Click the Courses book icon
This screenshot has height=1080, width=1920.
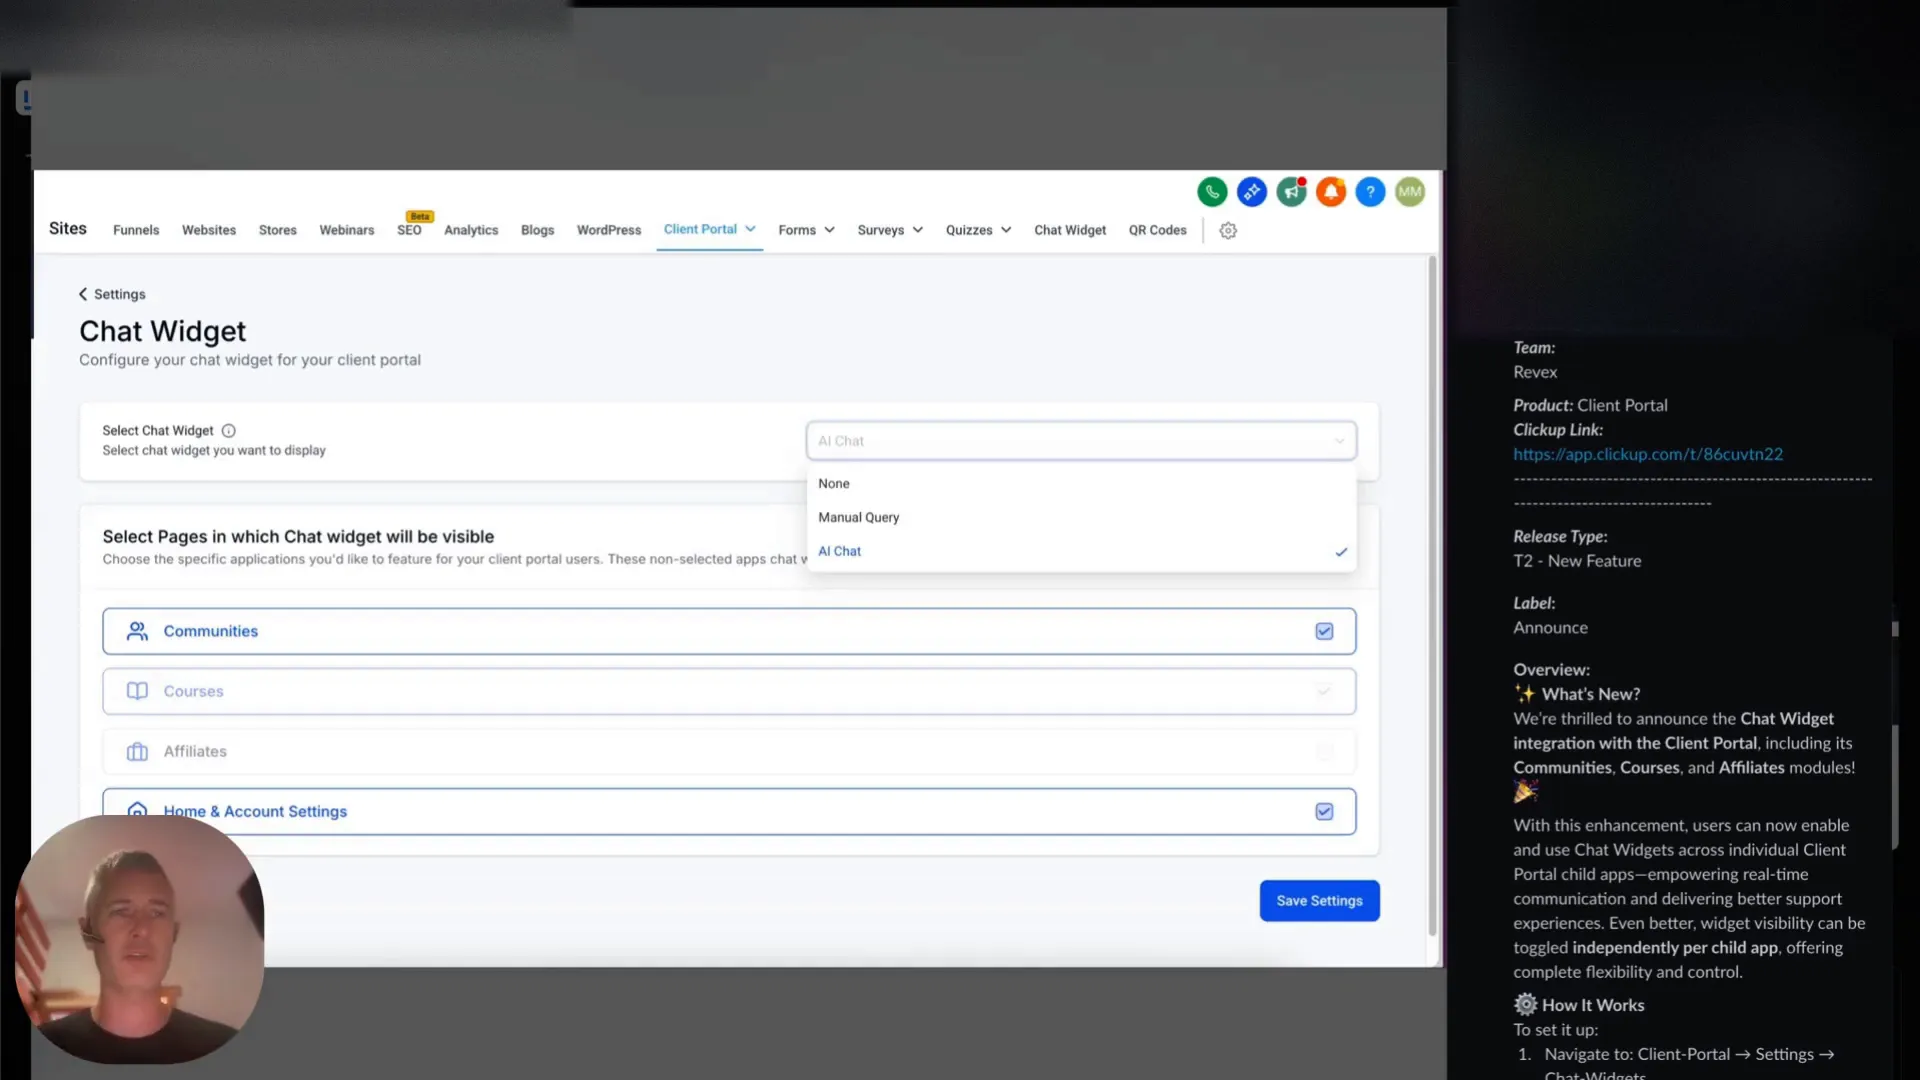tap(137, 691)
